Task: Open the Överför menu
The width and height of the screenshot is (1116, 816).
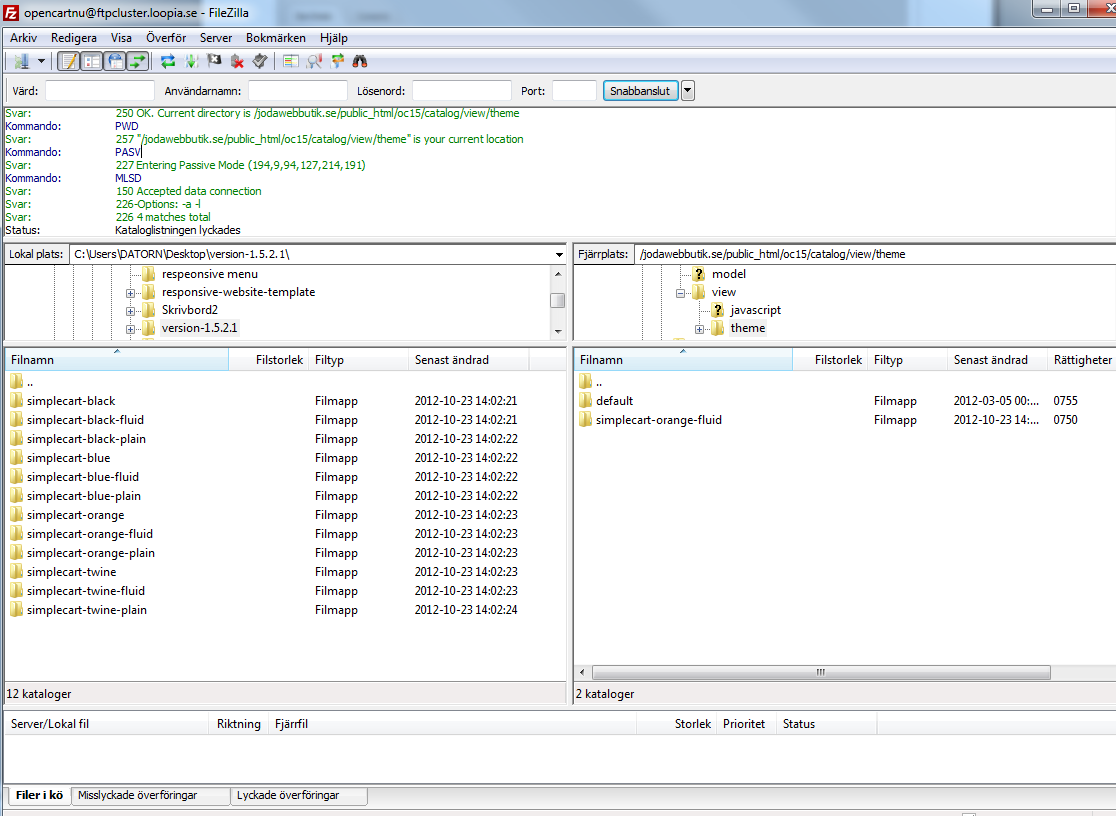Action: (166, 38)
